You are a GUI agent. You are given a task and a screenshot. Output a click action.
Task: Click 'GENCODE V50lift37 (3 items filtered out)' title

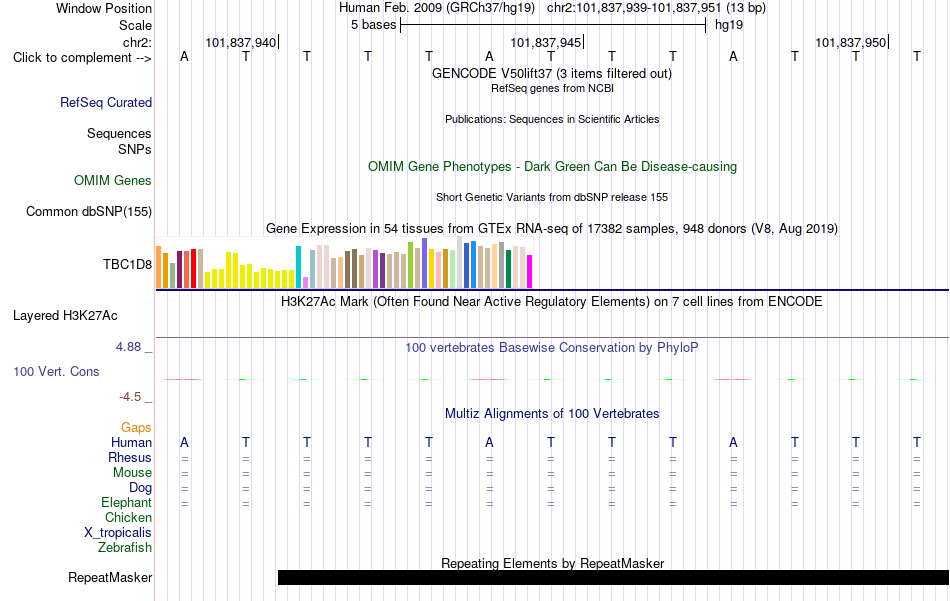pos(552,73)
